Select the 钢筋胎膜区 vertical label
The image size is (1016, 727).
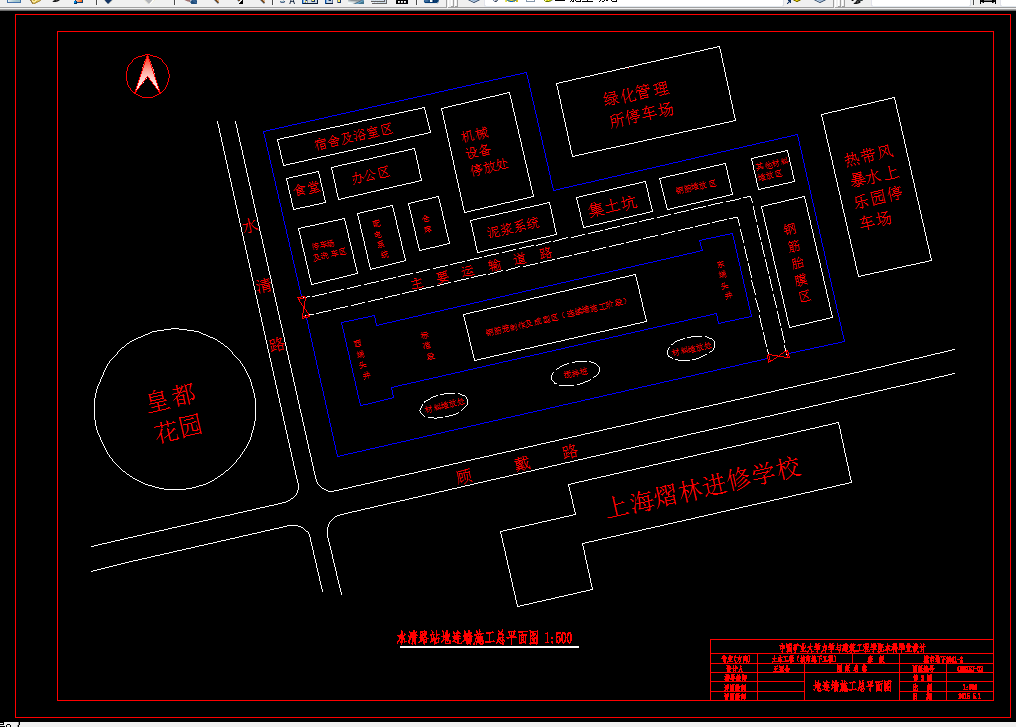(x=797, y=262)
